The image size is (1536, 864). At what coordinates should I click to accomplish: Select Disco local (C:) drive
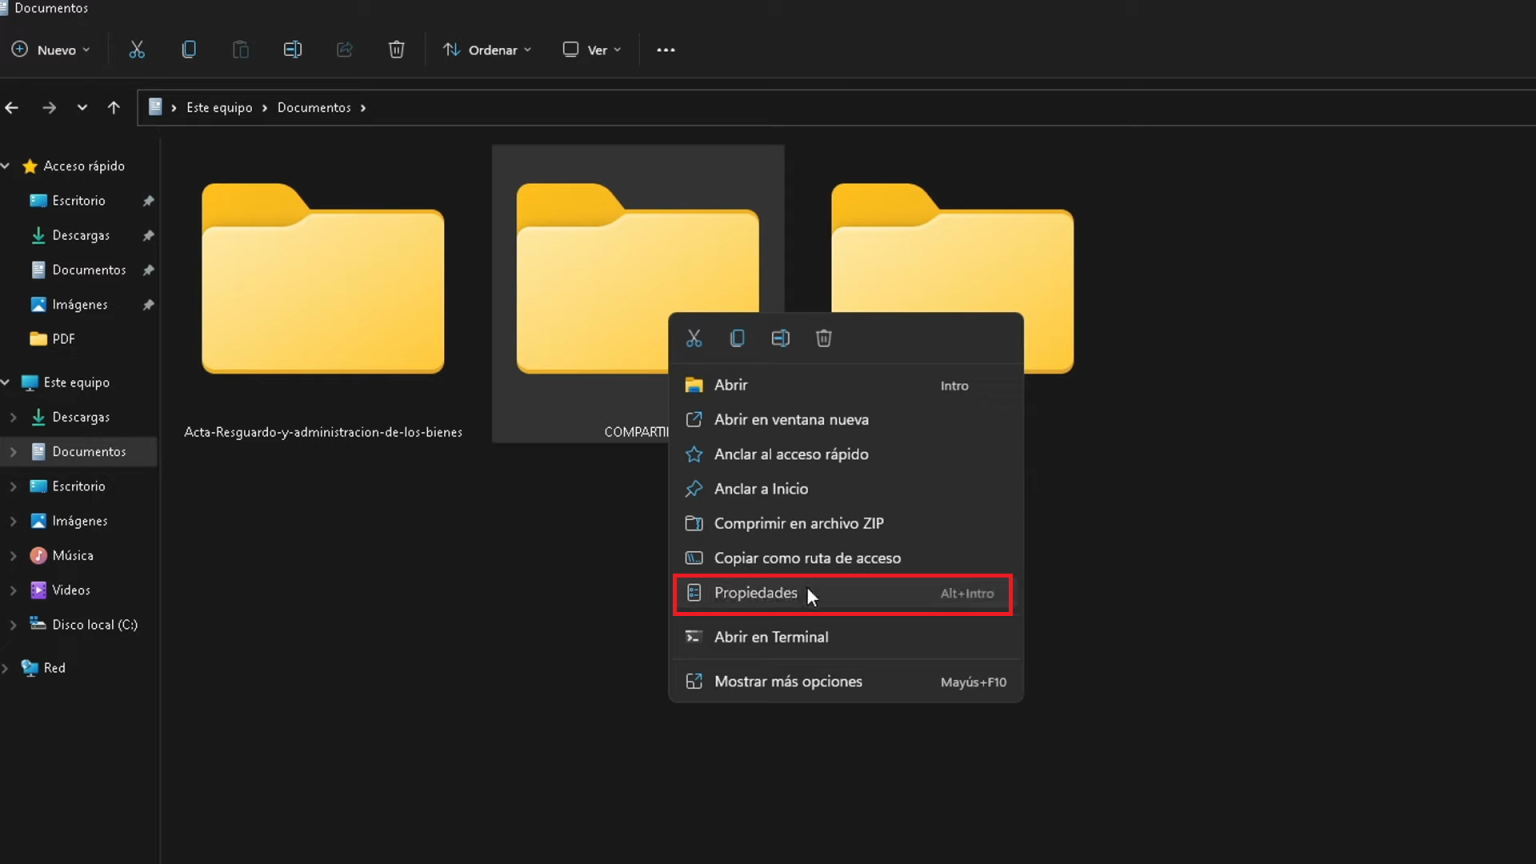tap(95, 625)
